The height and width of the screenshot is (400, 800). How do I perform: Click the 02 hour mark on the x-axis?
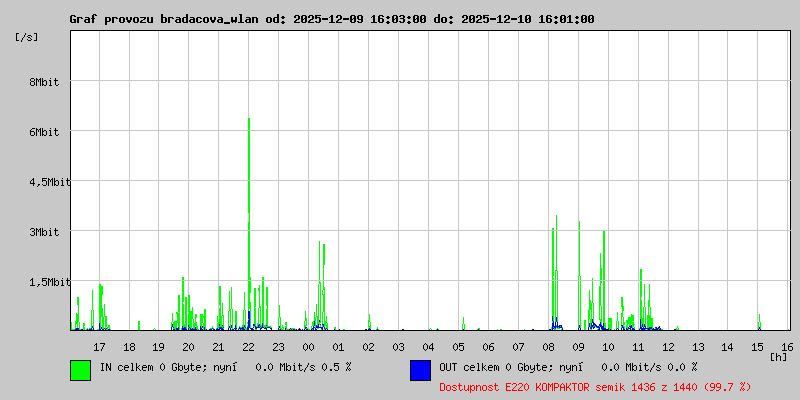pos(369,346)
